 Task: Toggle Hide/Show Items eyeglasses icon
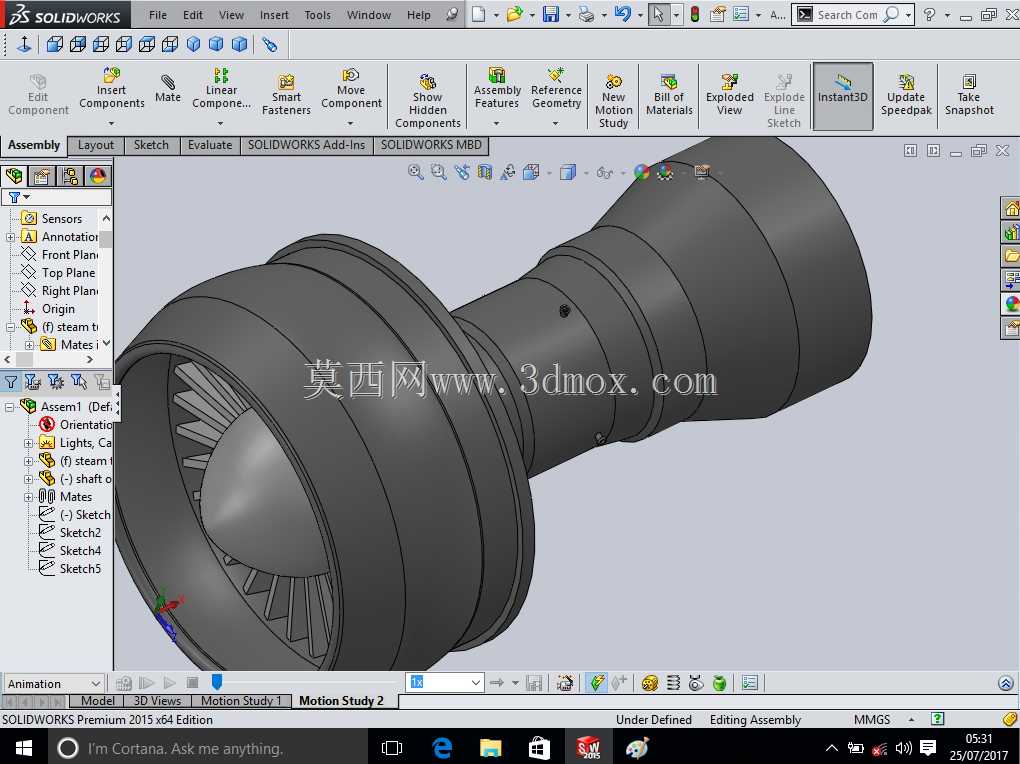tap(604, 172)
